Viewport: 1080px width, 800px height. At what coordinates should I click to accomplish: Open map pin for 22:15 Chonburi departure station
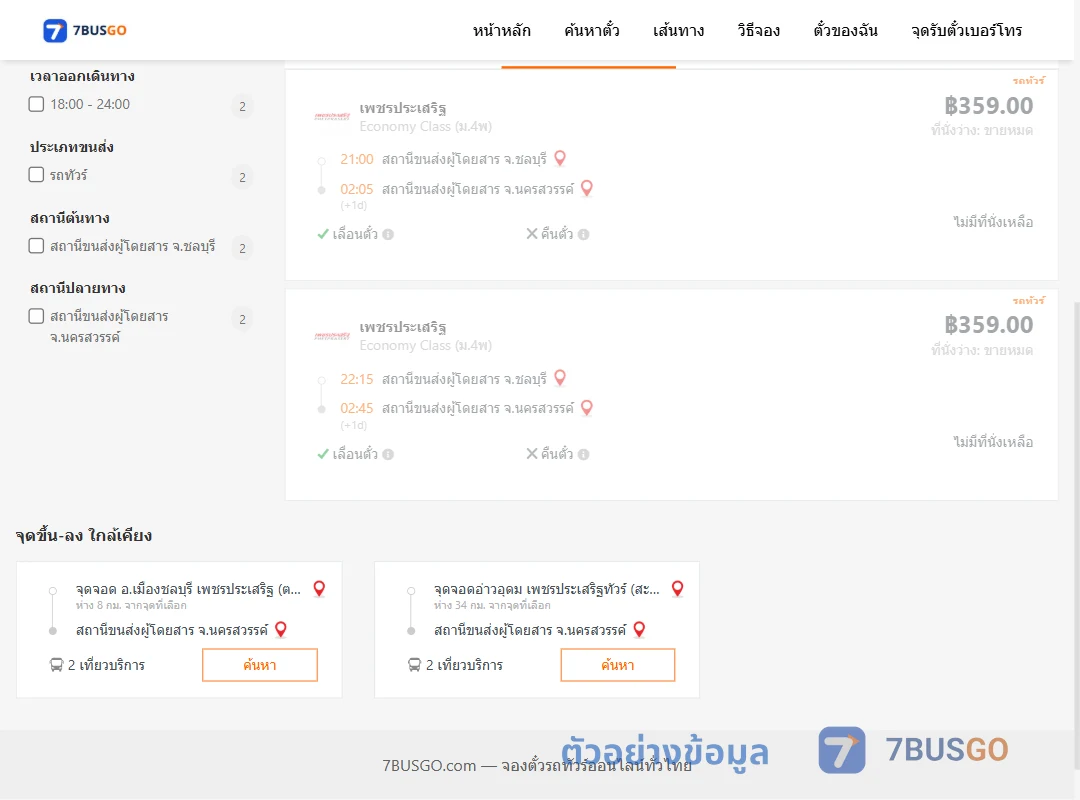(x=560, y=378)
